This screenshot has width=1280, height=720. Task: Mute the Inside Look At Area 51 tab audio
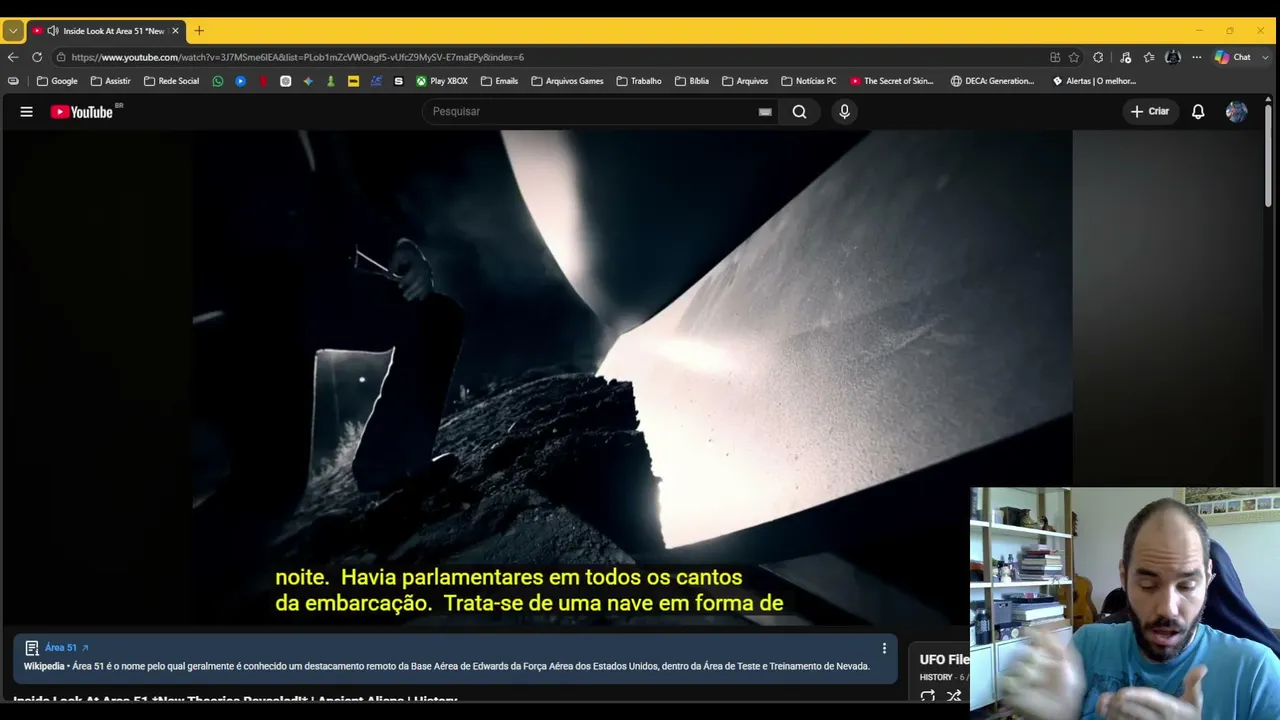pos(52,31)
